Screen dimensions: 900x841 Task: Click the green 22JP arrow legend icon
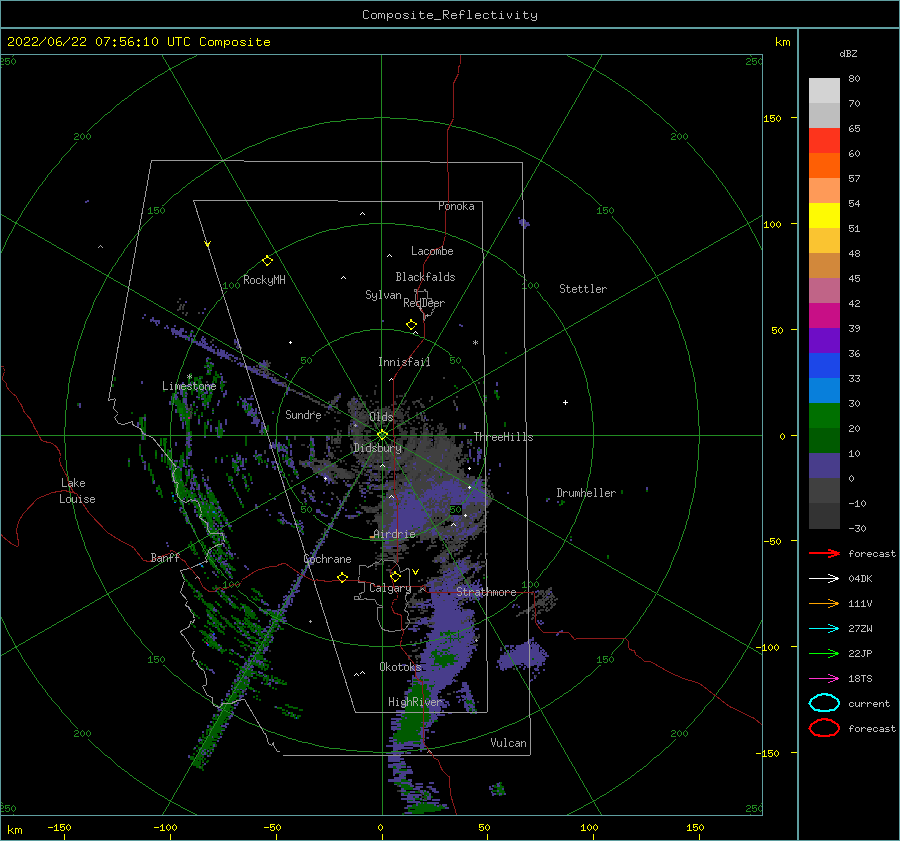(824, 653)
